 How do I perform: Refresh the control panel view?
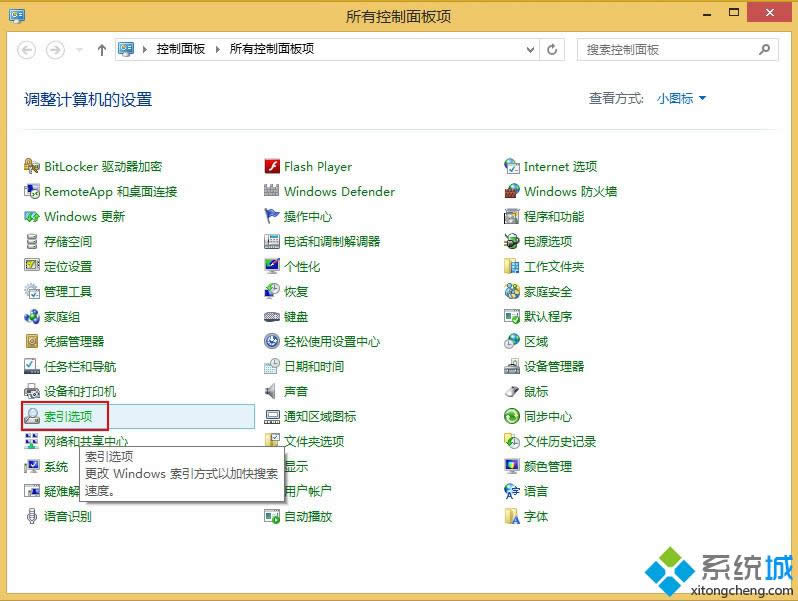(552, 49)
